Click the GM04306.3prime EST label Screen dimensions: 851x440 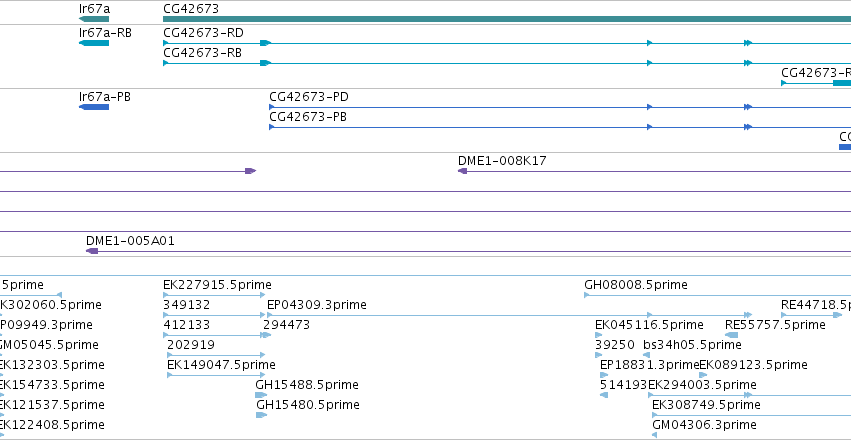click(x=704, y=425)
